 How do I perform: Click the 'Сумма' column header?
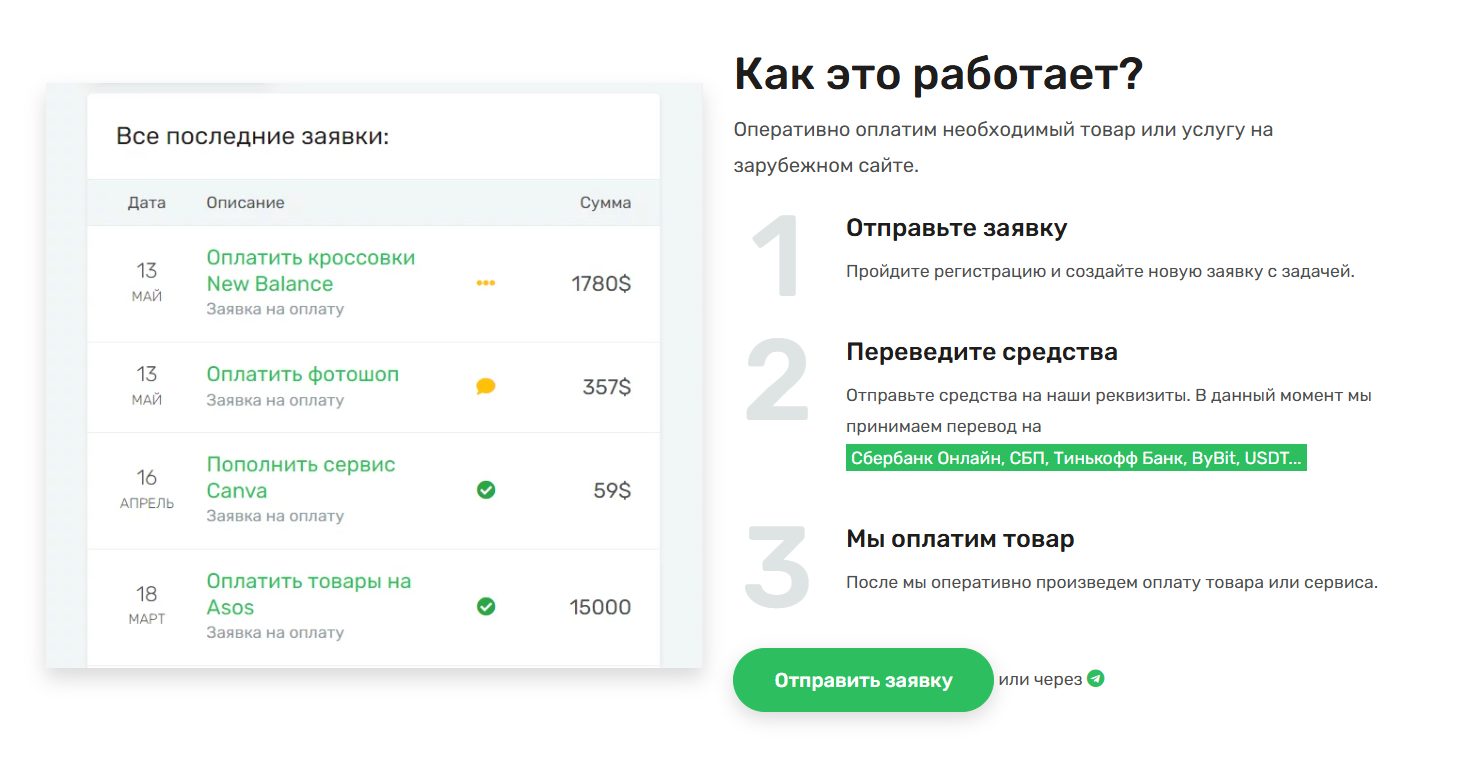coord(605,203)
